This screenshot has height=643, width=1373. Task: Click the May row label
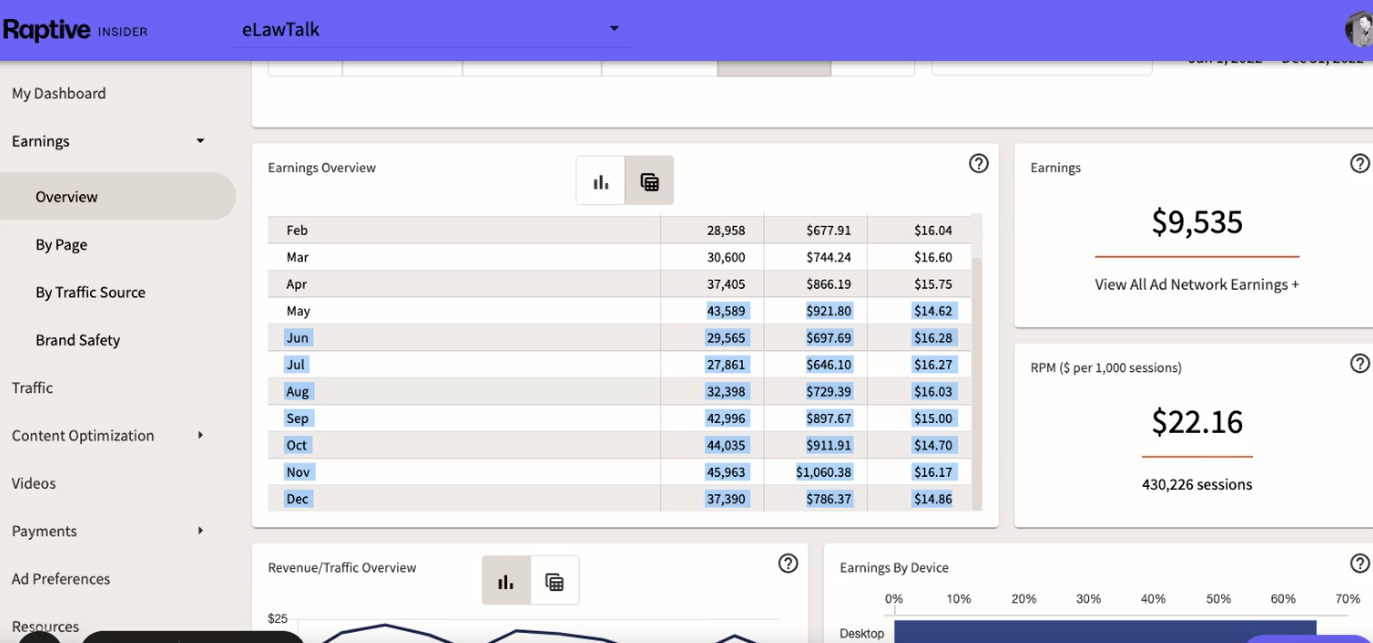point(298,311)
